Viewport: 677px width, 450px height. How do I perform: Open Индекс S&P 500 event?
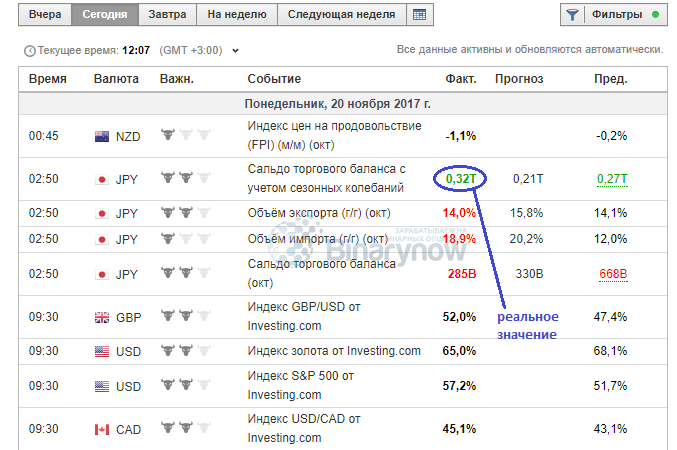301,385
